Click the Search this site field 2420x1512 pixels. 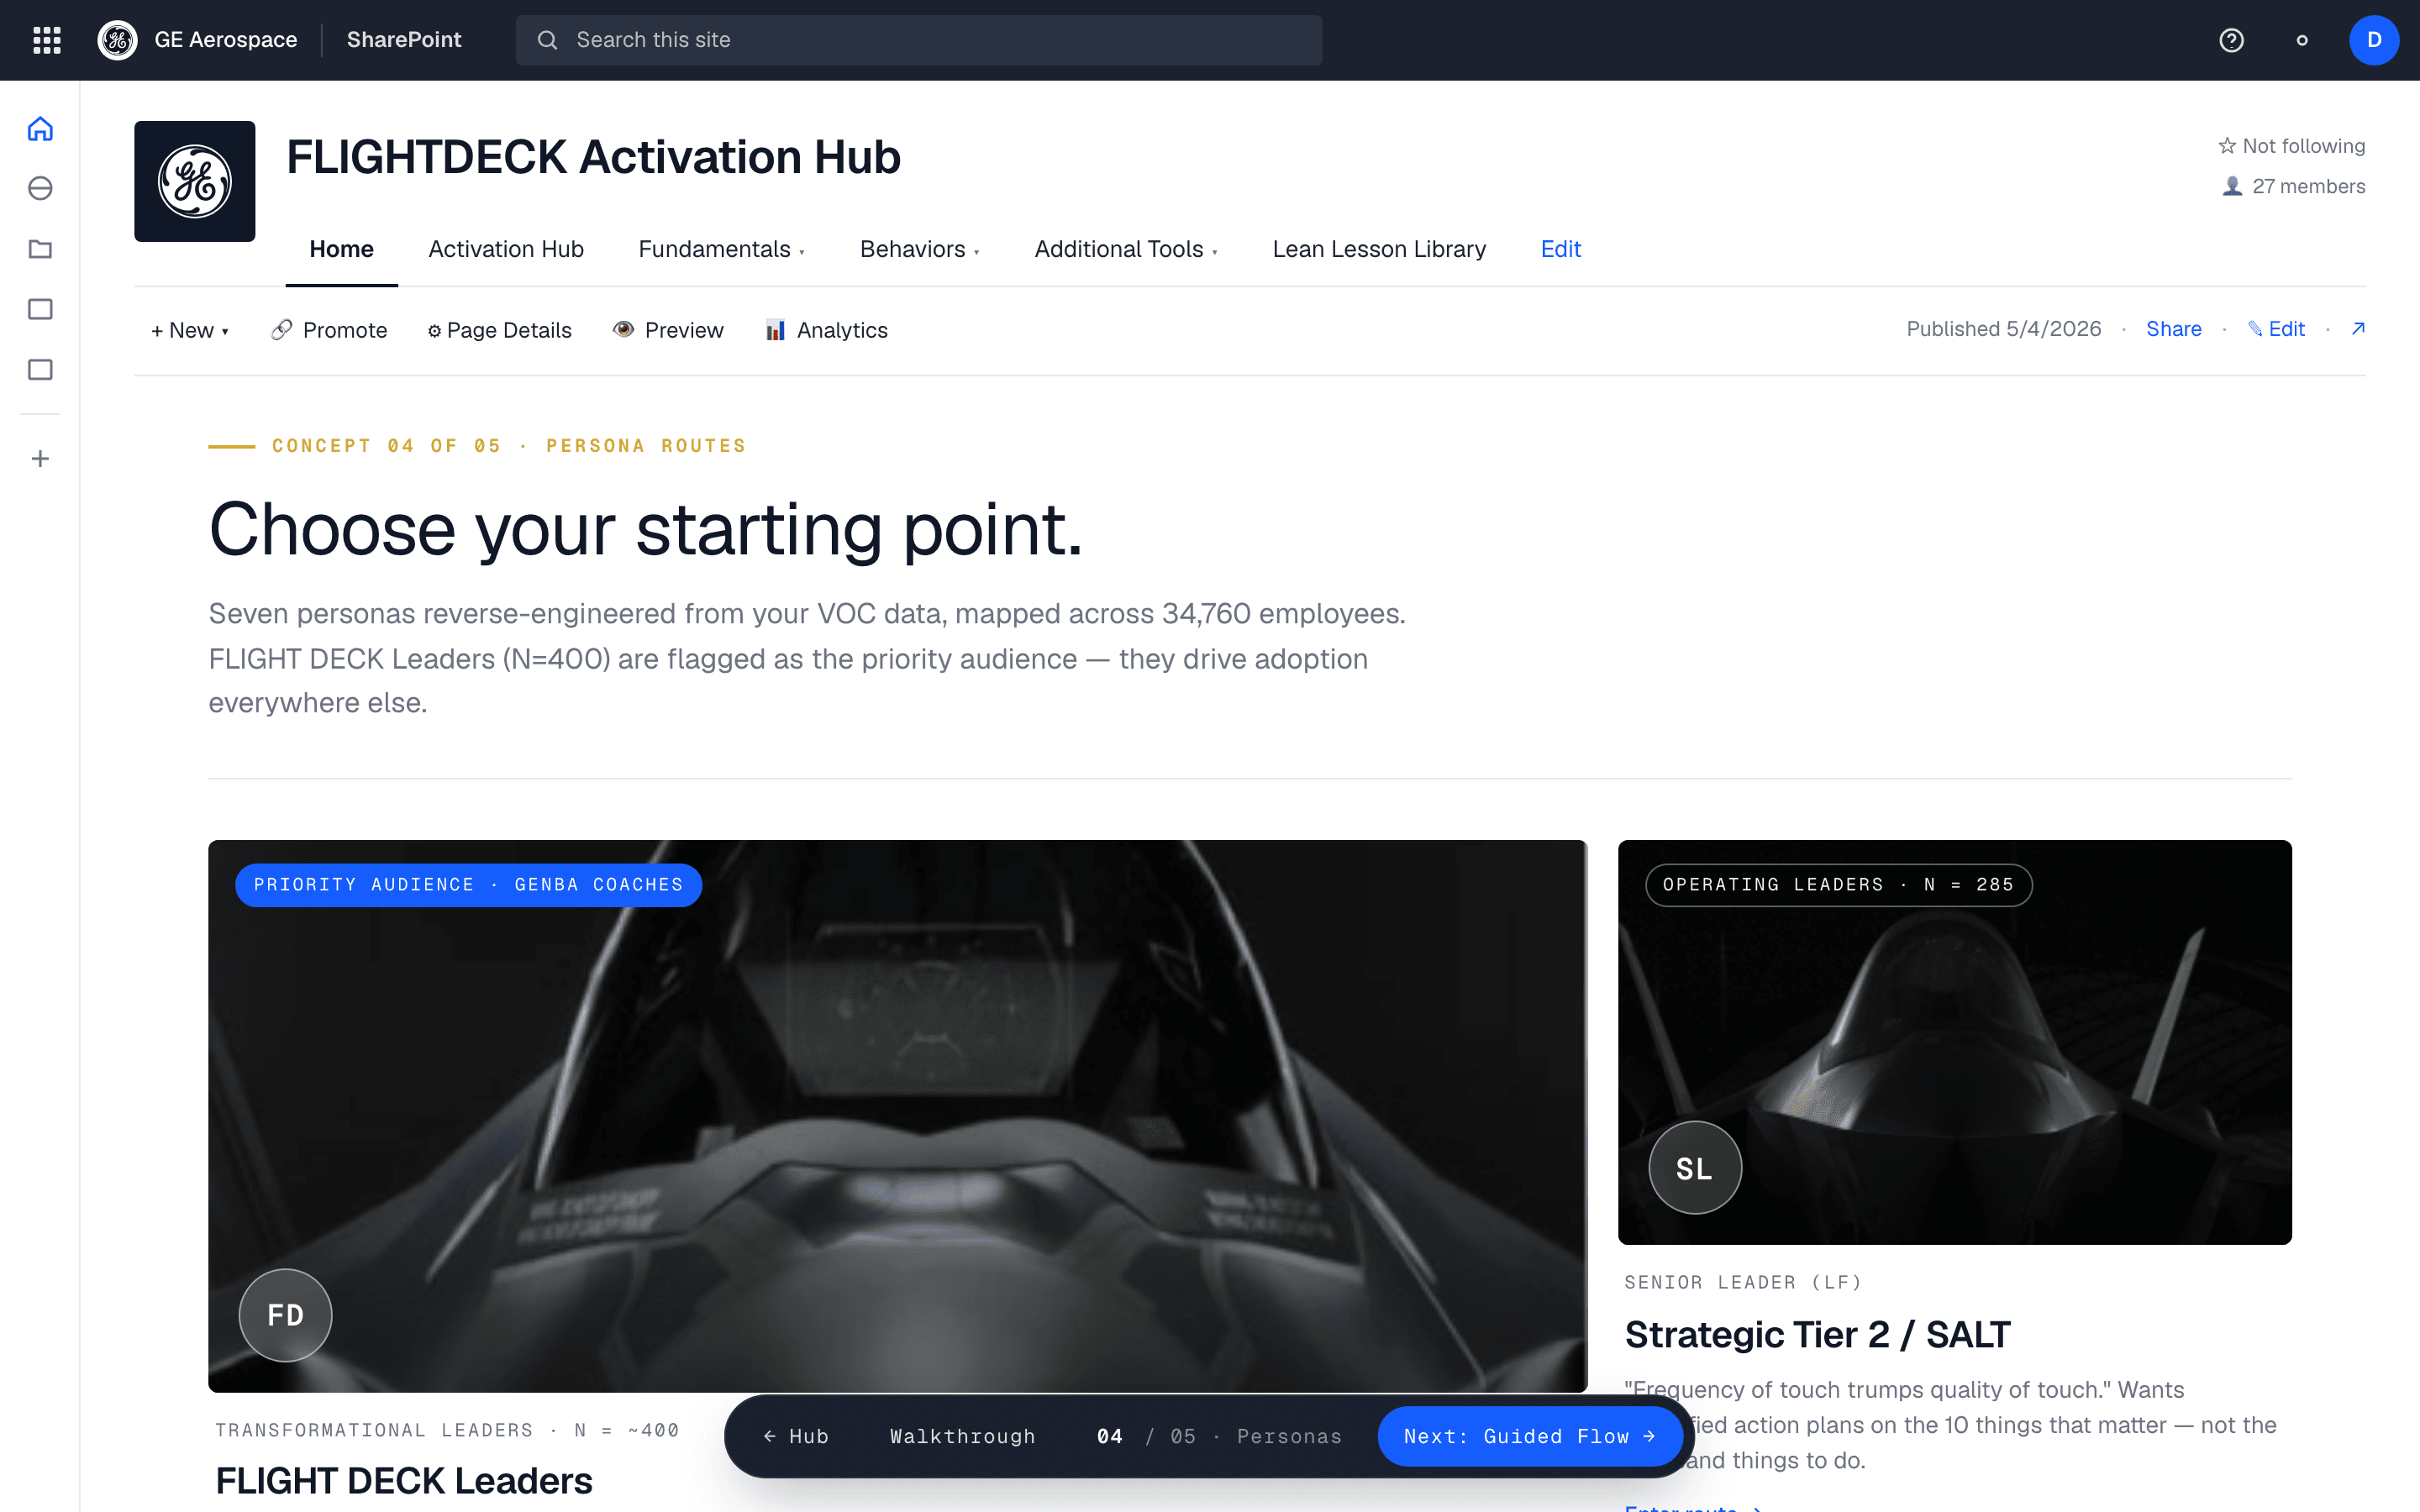coord(919,40)
